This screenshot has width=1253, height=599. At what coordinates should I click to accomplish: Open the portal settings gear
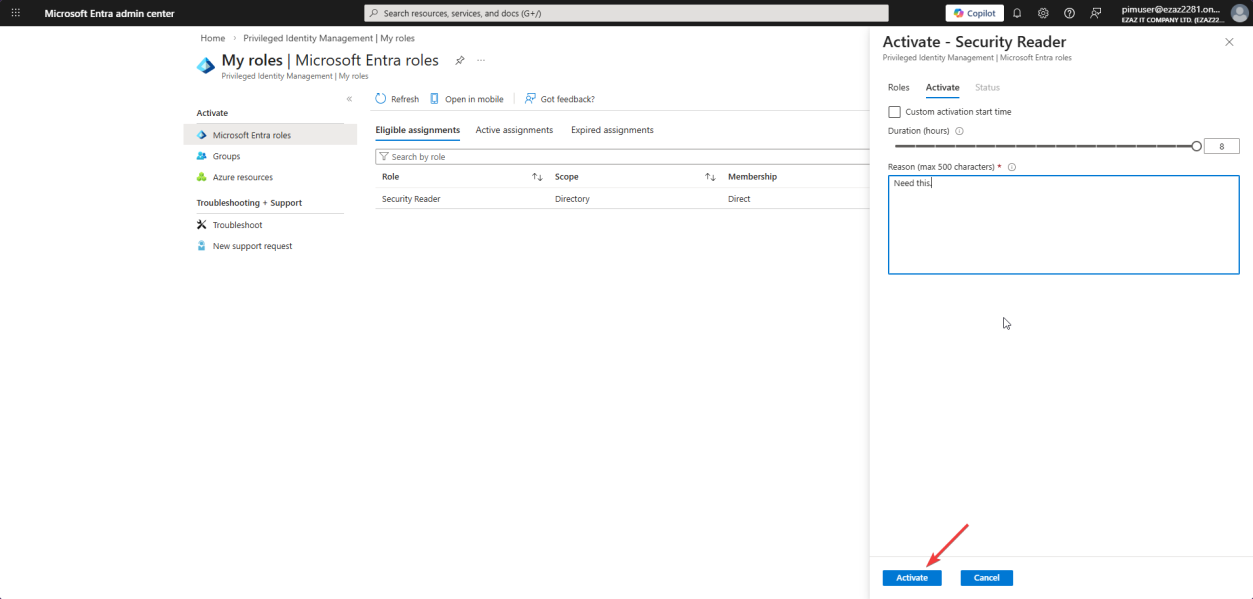(1043, 13)
